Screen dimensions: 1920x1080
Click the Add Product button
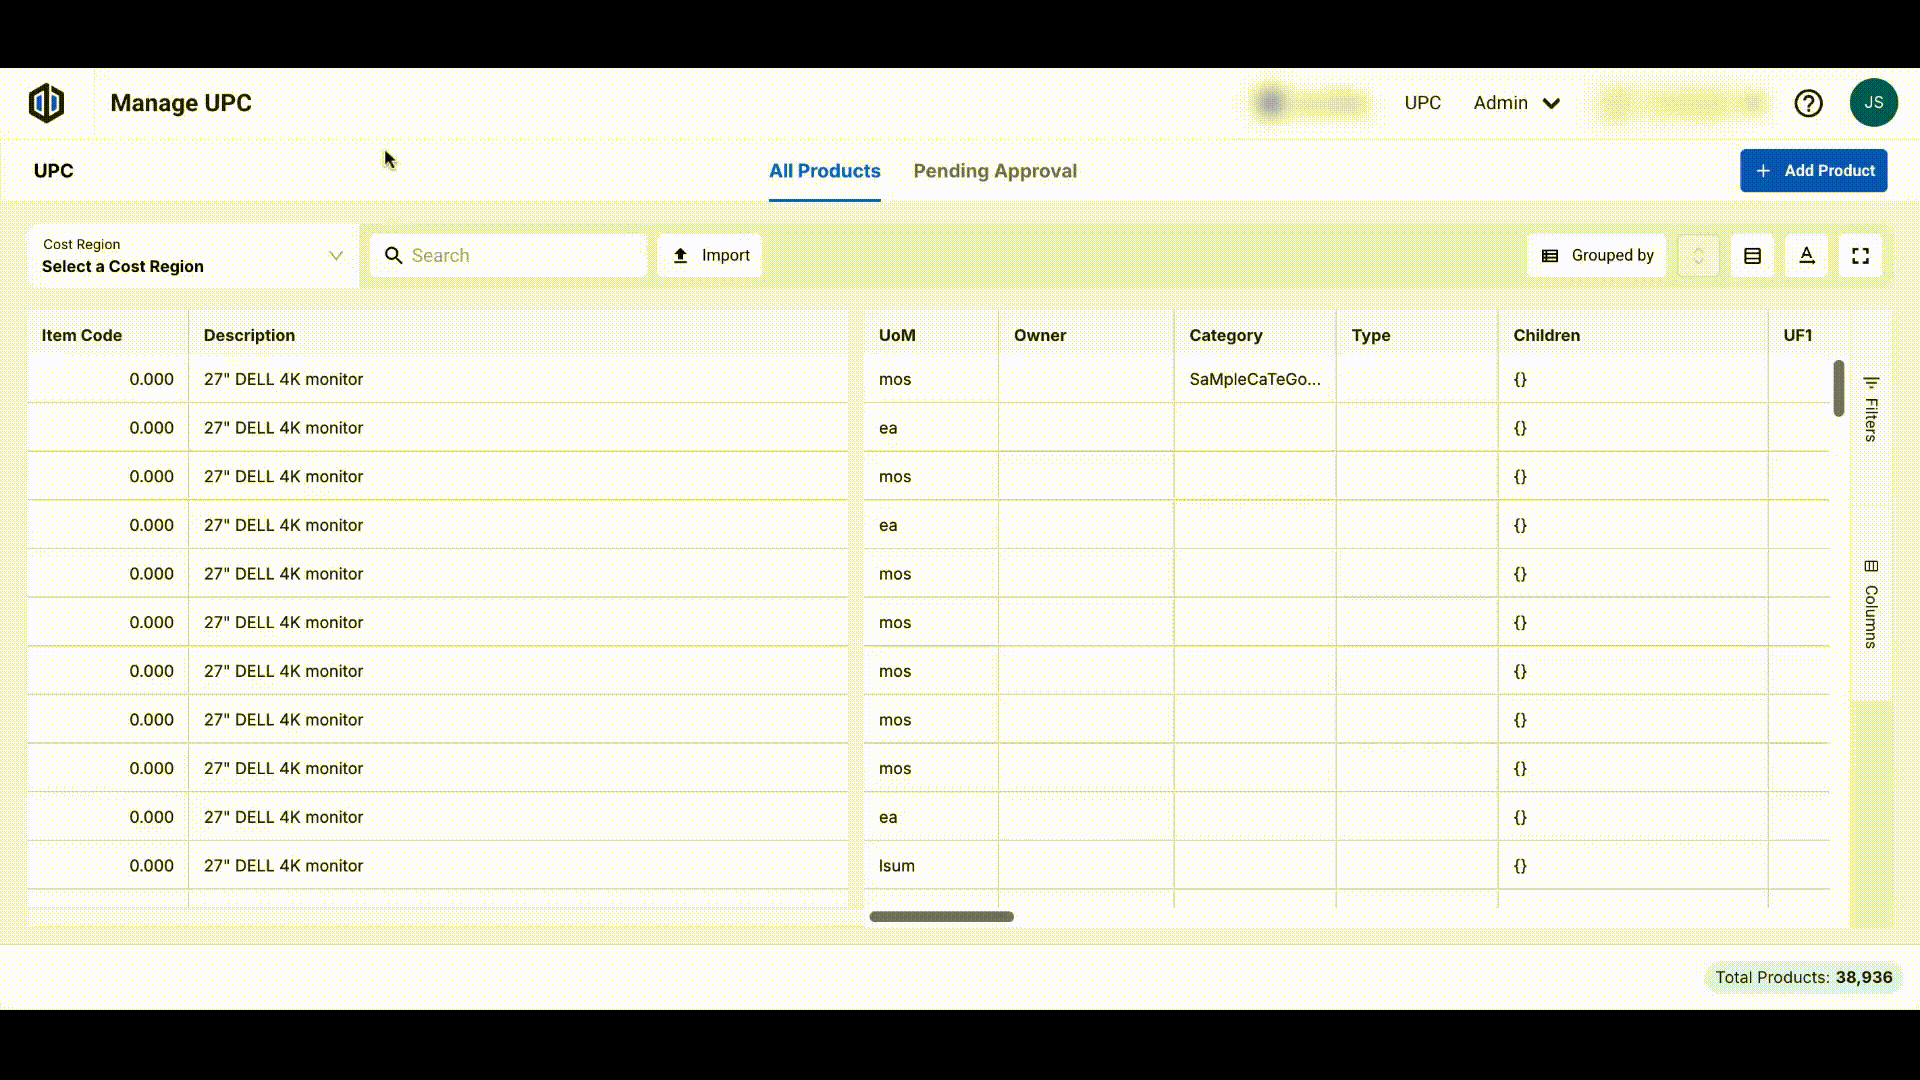coord(1813,171)
